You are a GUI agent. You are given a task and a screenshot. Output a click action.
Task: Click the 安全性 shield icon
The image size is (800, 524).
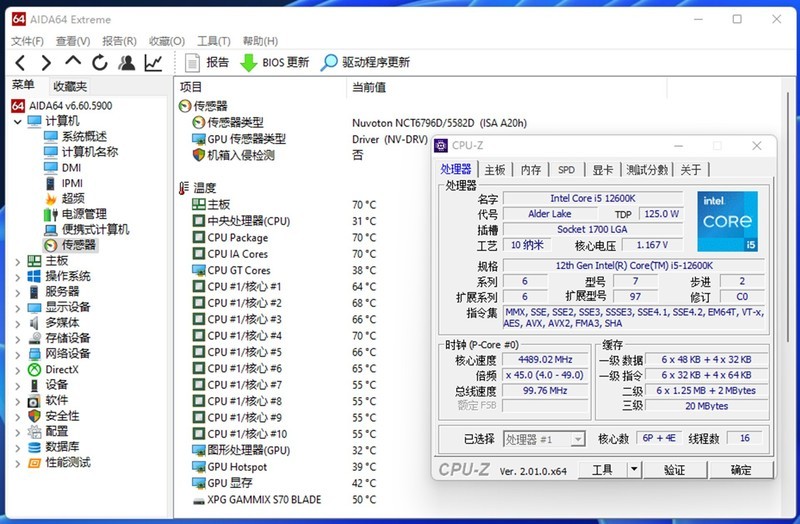click(x=34, y=416)
